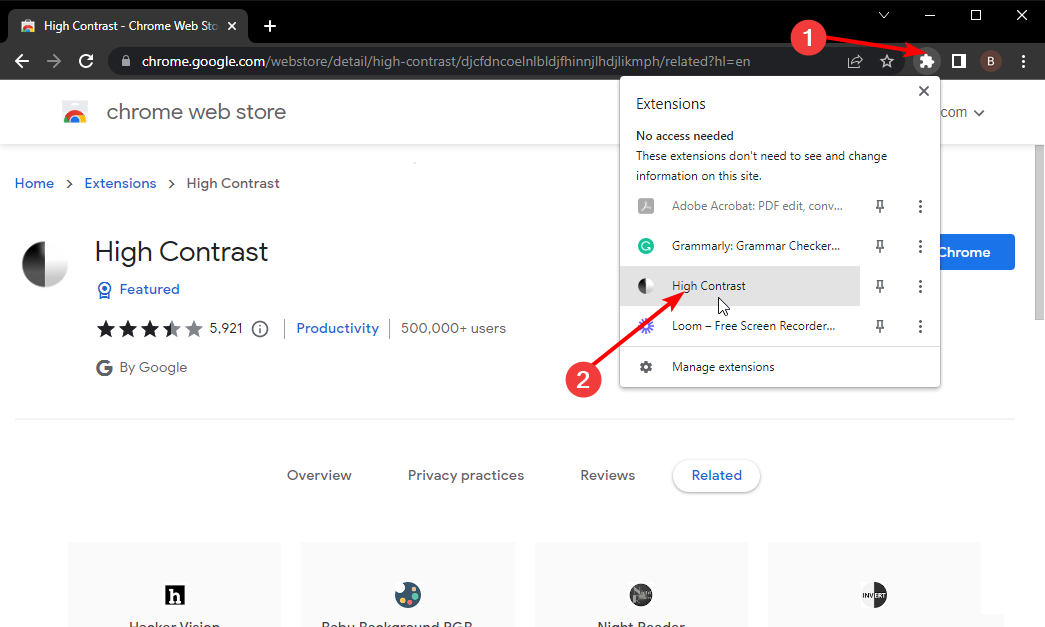Screen dimensions: 1045x627
Task: Open the side panel icon
Action: [x=958, y=61]
